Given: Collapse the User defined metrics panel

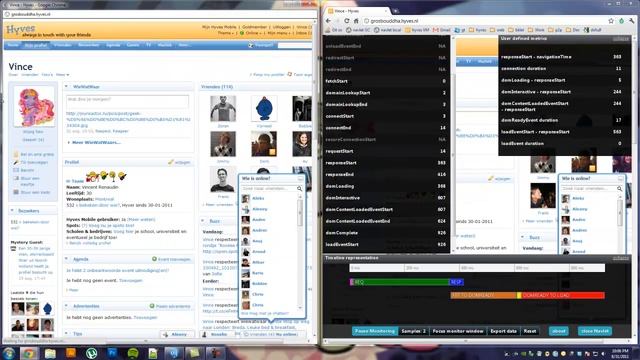Looking at the screenshot, I should 621,39.
